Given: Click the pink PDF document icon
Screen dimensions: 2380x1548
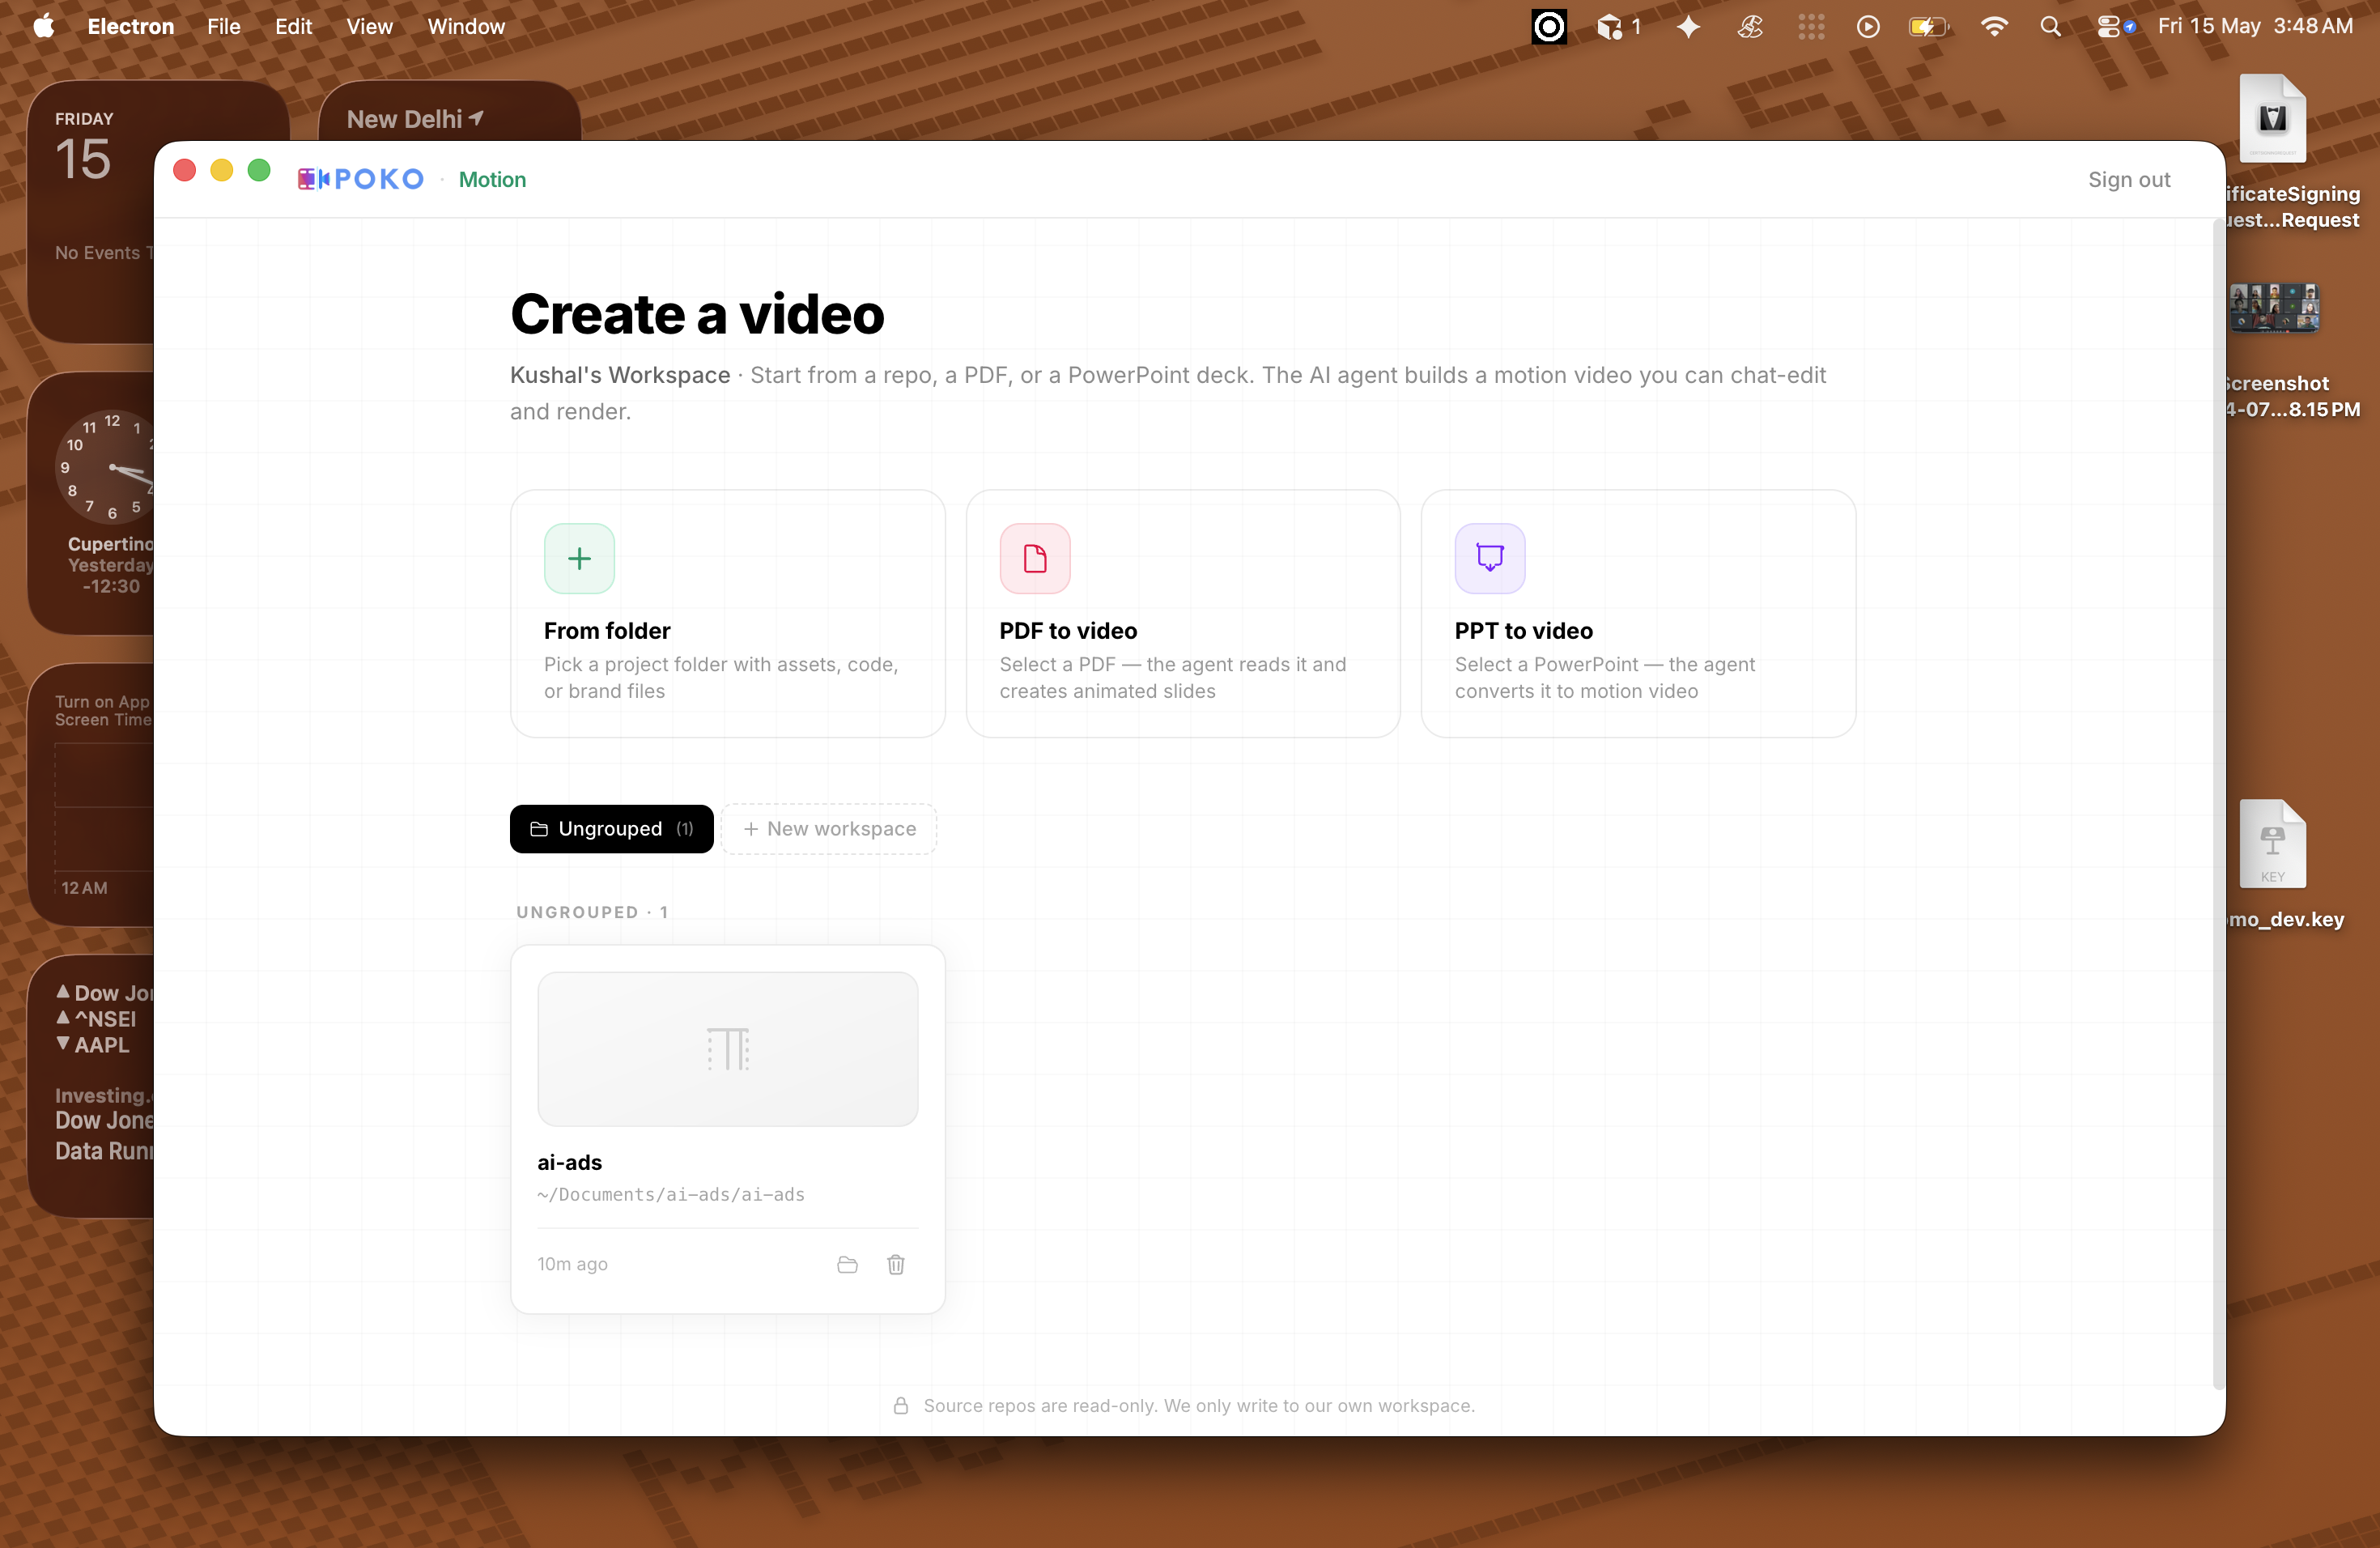Looking at the screenshot, I should tap(1035, 558).
